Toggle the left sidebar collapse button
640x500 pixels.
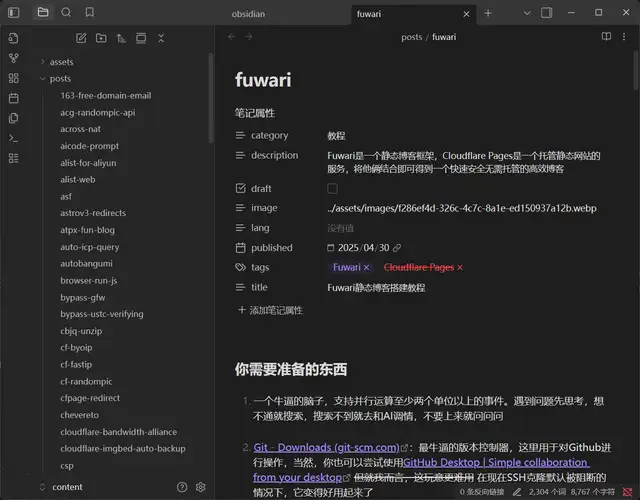click(14, 13)
